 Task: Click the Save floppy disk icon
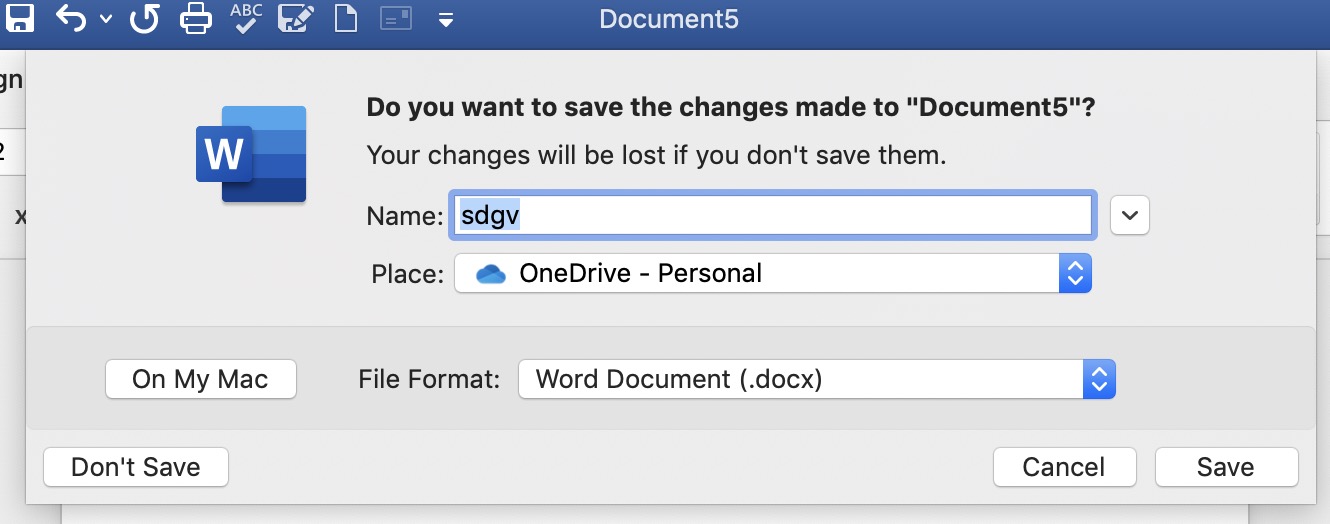tap(19, 18)
